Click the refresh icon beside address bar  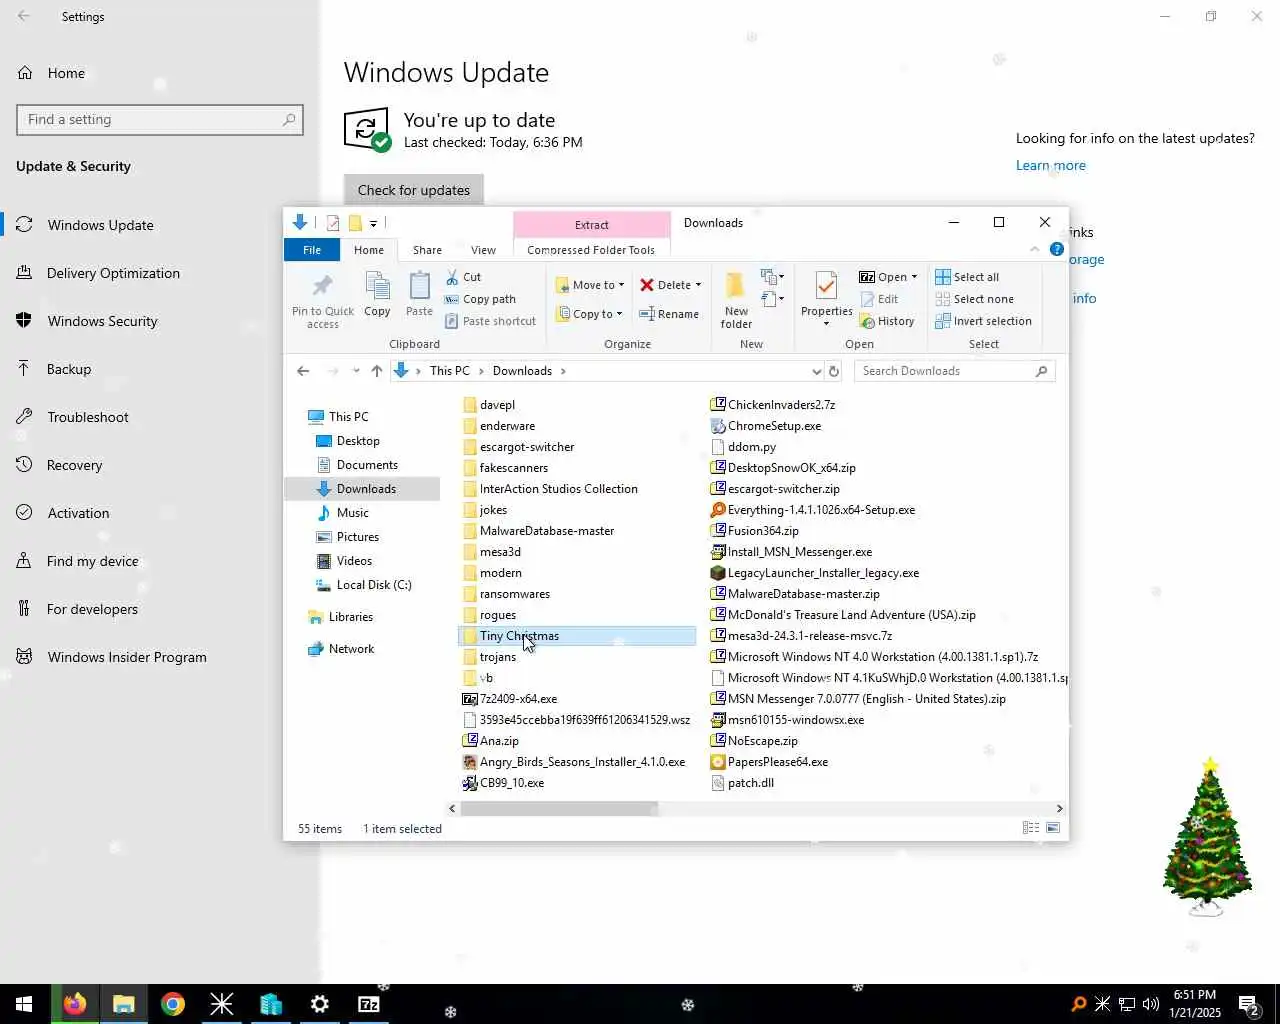click(x=834, y=371)
